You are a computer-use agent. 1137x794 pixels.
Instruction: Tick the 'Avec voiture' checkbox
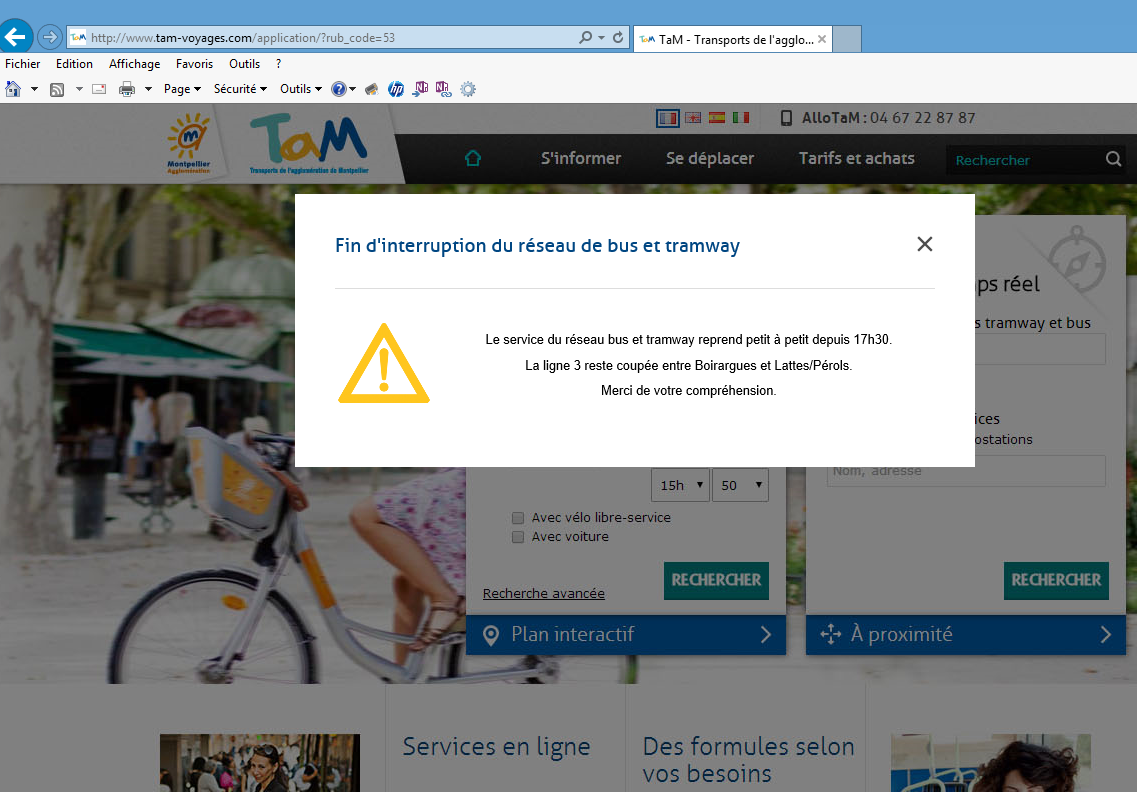pos(518,537)
